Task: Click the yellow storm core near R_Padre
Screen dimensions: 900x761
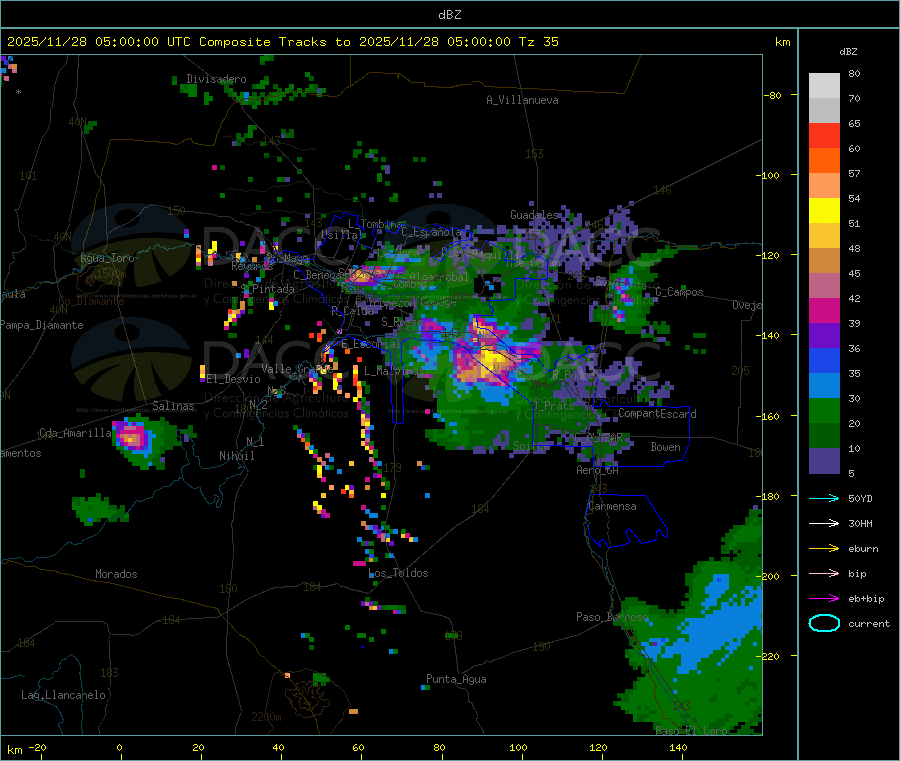Action: (x=492, y=361)
